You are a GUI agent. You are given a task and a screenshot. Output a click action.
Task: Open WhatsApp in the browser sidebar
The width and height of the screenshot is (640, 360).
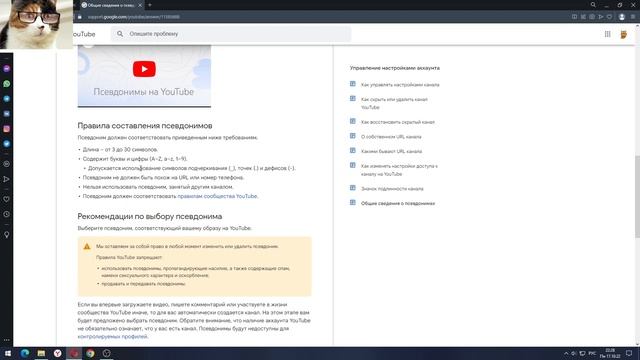[7, 84]
